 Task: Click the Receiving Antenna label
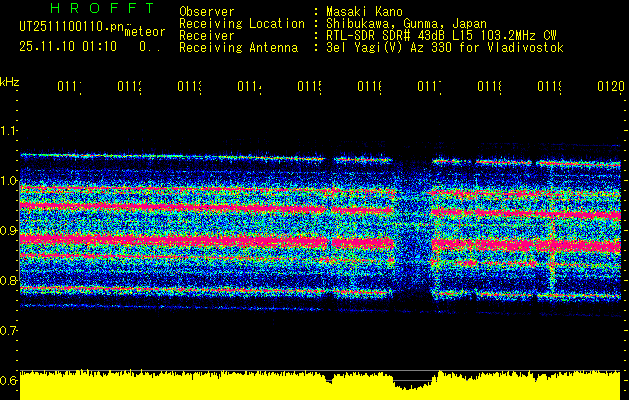[239, 48]
